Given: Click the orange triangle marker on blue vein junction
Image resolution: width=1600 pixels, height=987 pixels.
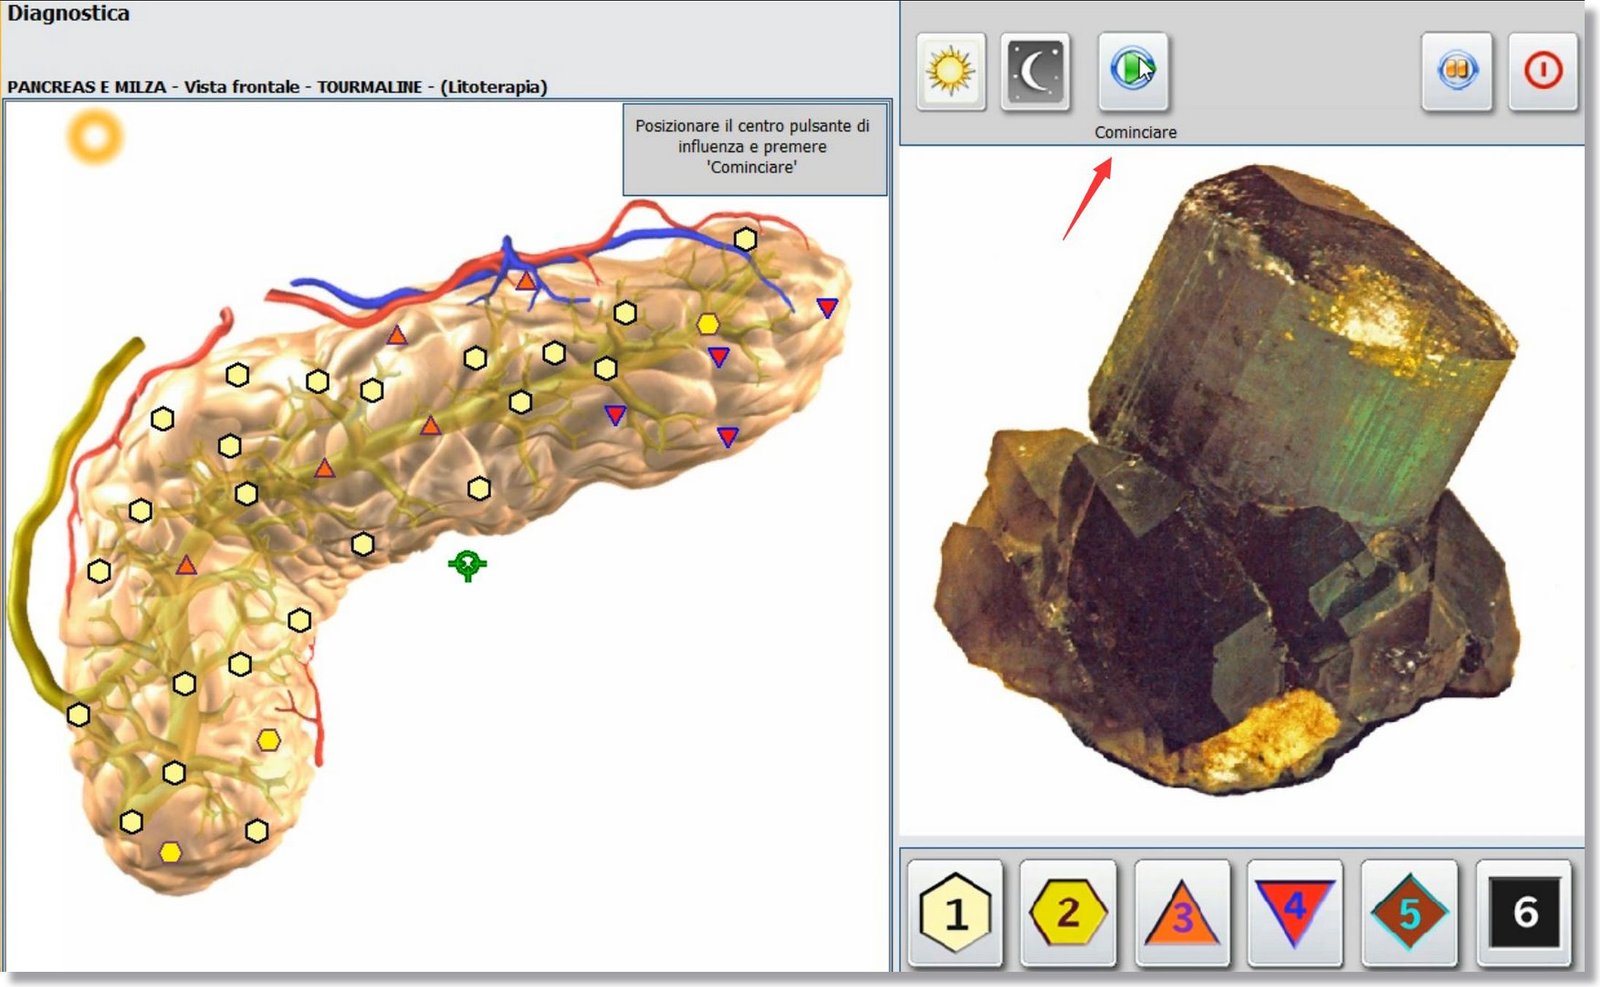Looking at the screenshot, I should tap(526, 280).
